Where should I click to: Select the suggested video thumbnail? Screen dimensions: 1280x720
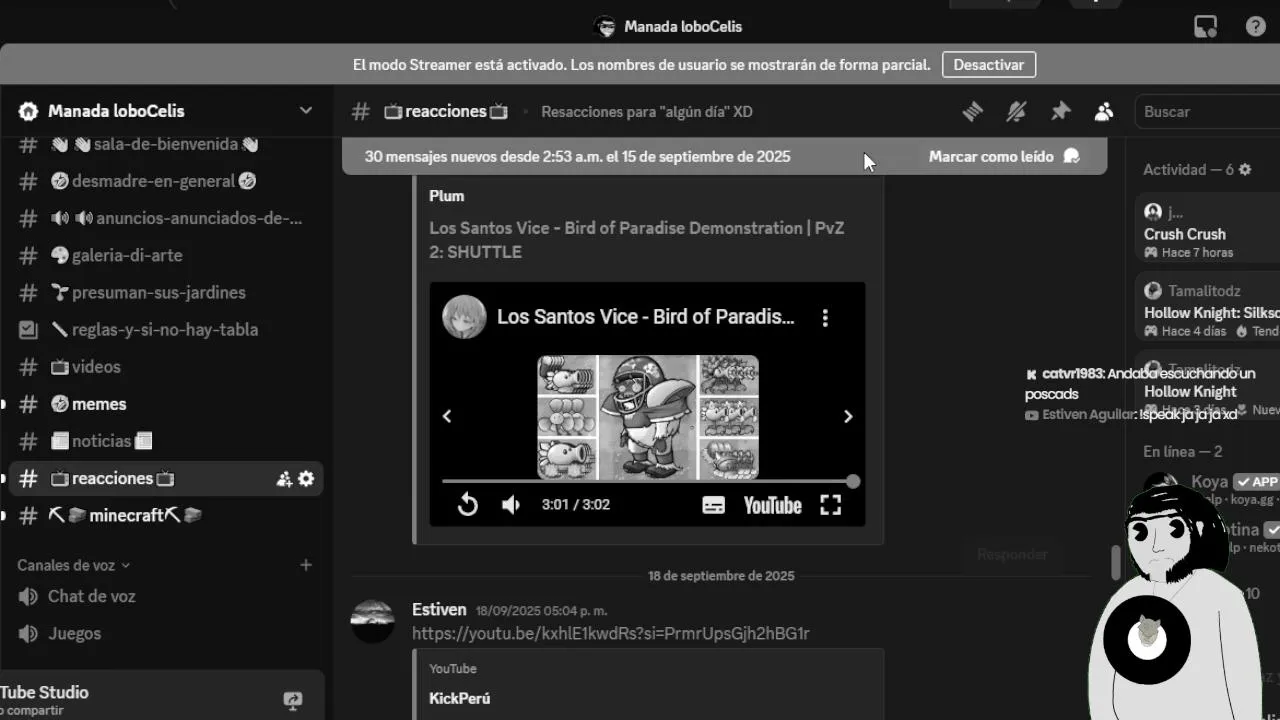(x=648, y=417)
